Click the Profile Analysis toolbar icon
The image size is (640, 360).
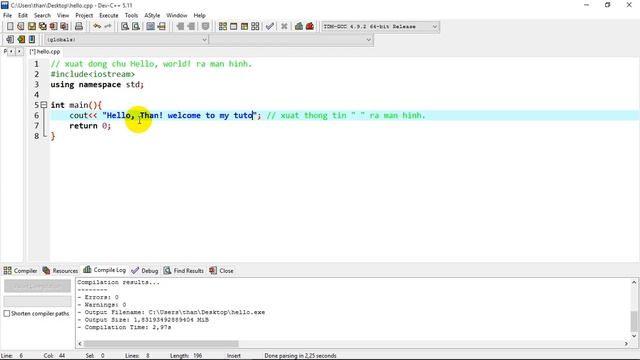[x=299, y=27]
